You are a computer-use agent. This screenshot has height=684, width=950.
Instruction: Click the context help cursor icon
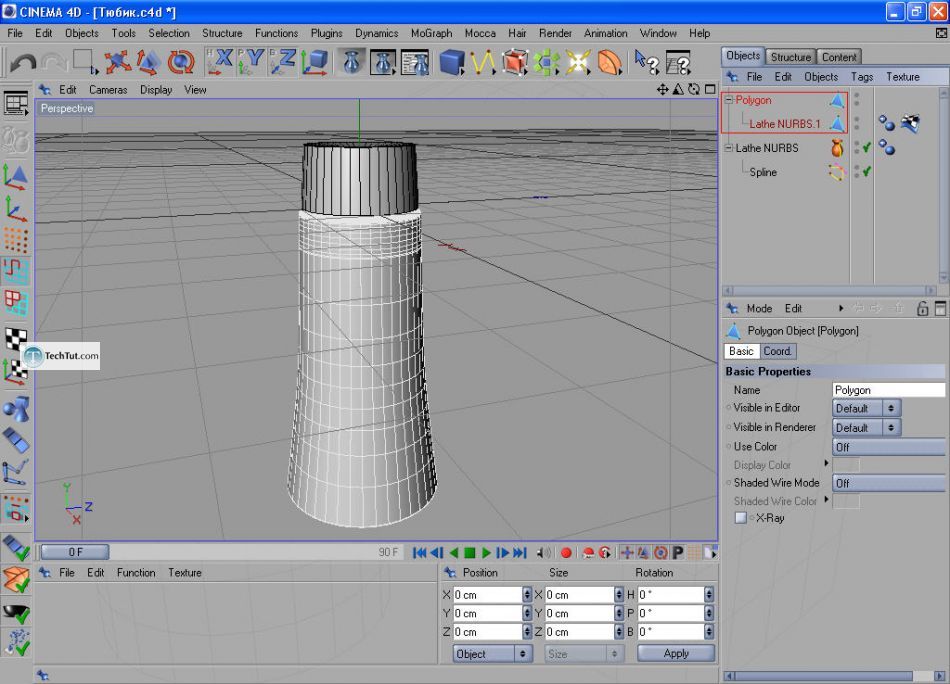pyautogui.click(x=646, y=62)
